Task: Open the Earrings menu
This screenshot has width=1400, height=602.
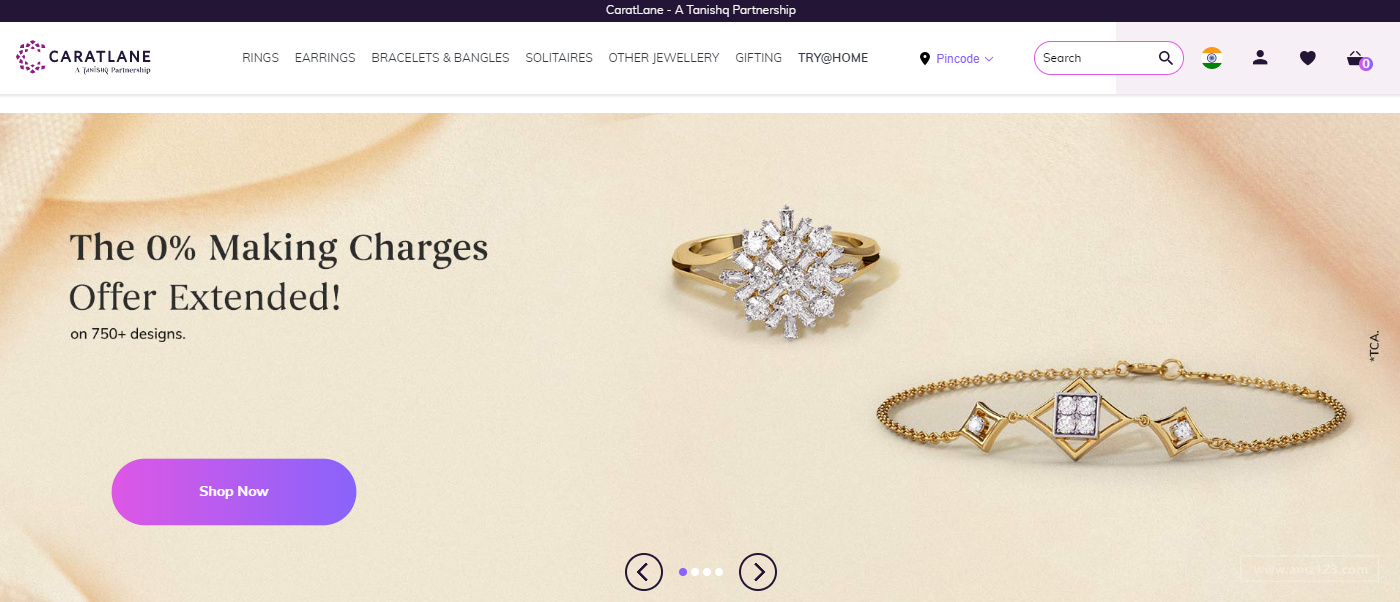Action: coord(325,58)
